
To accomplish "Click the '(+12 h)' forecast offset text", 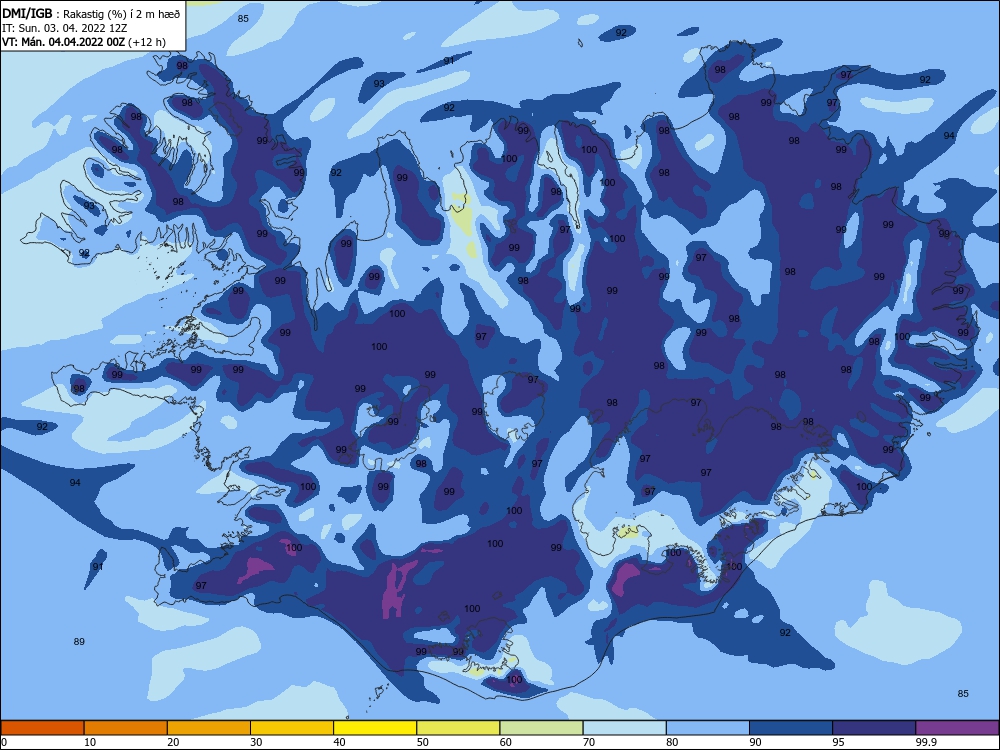I will pyautogui.click(x=147, y=42).
